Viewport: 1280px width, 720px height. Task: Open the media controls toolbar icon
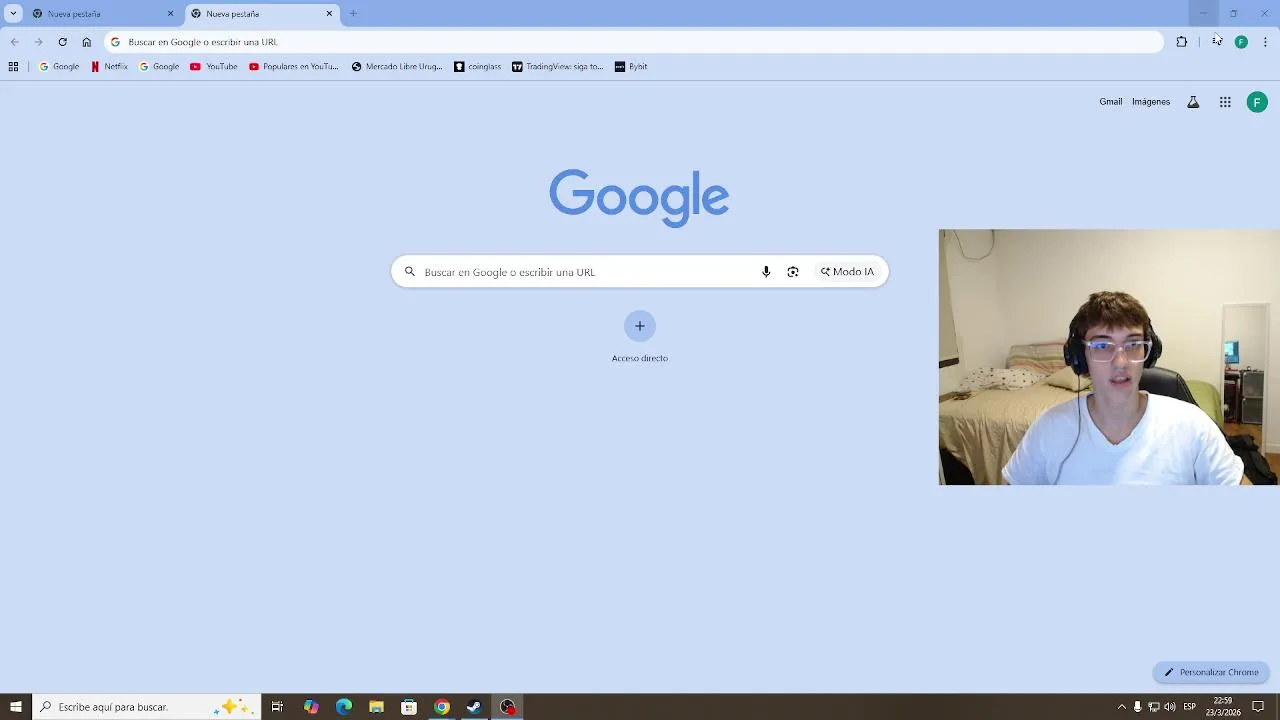pyautogui.click(x=1217, y=42)
